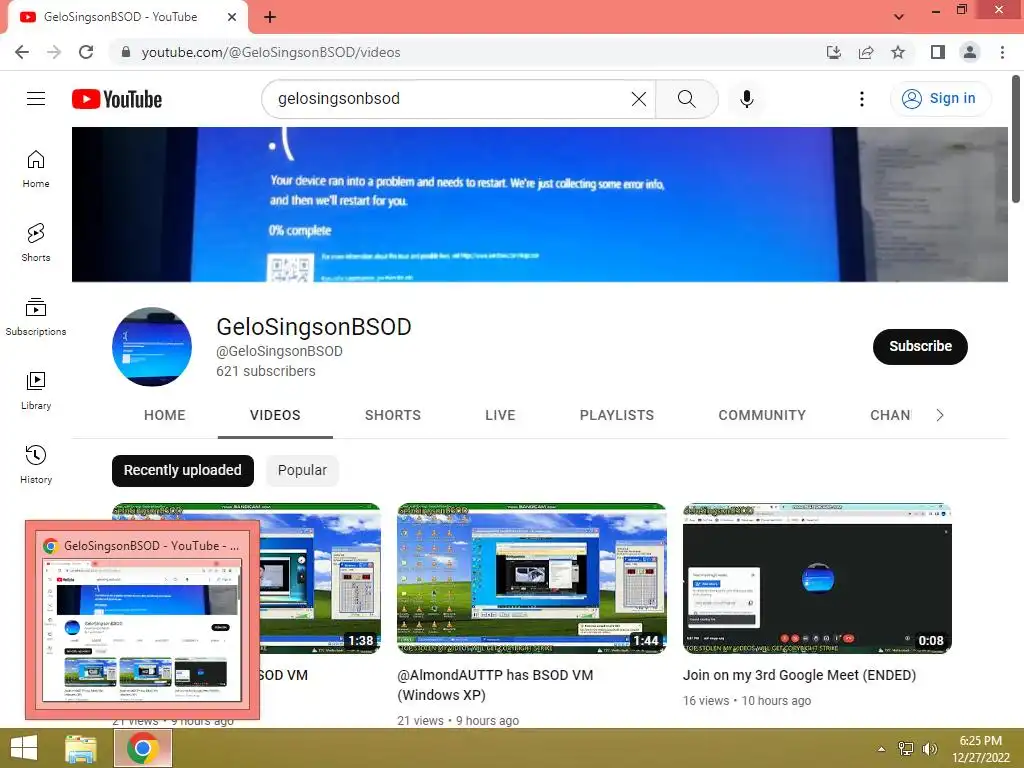Image resolution: width=1024 pixels, height=768 pixels.
Task: Show hidden system tray icons
Action: [x=881, y=749]
